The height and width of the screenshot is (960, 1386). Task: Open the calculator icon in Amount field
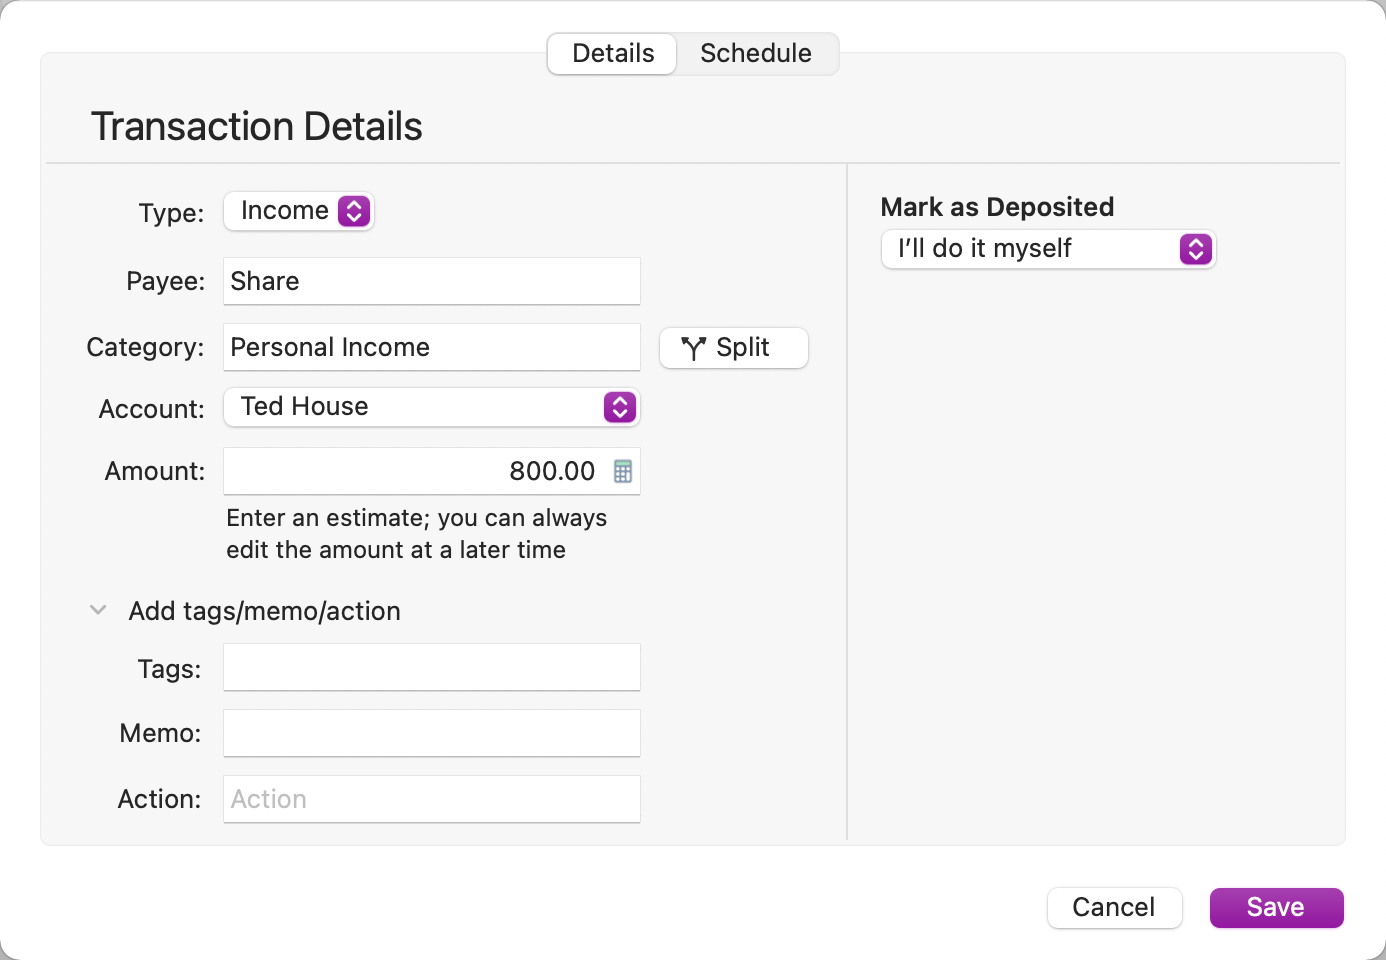click(622, 471)
